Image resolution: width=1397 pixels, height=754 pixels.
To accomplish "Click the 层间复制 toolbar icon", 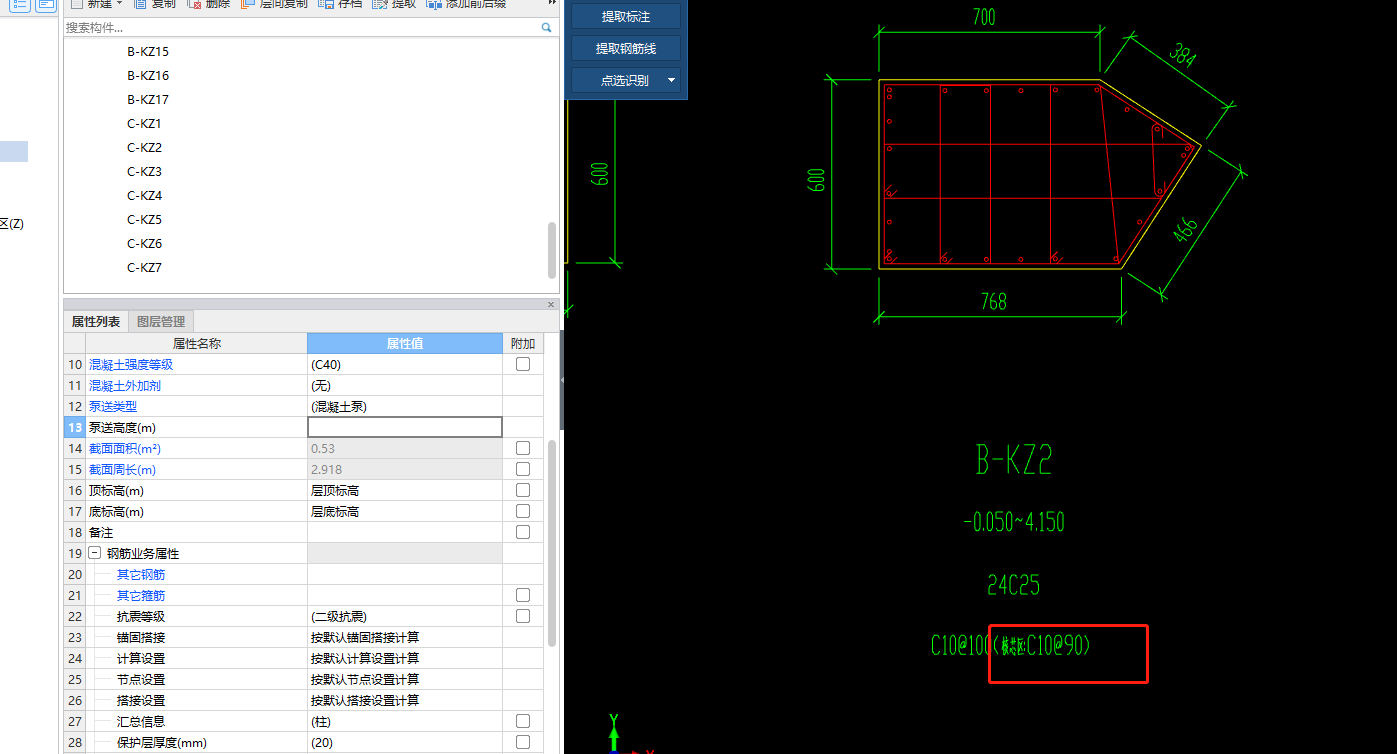I will tap(248, 5).
